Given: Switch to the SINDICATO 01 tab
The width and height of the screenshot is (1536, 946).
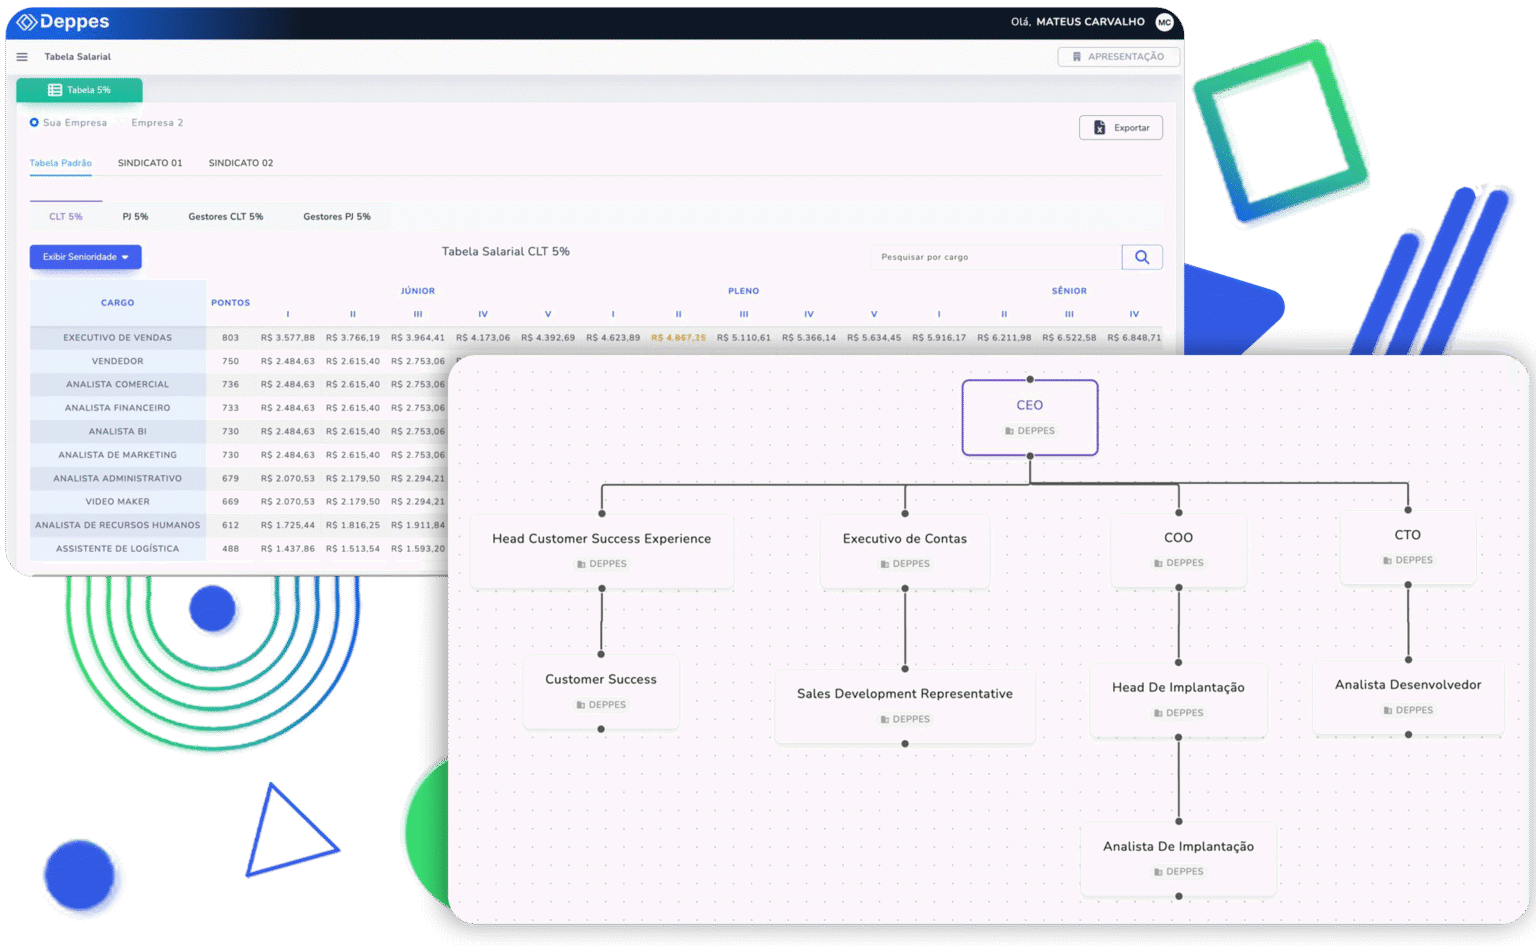Looking at the screenshot, I should tap(150, 163).
